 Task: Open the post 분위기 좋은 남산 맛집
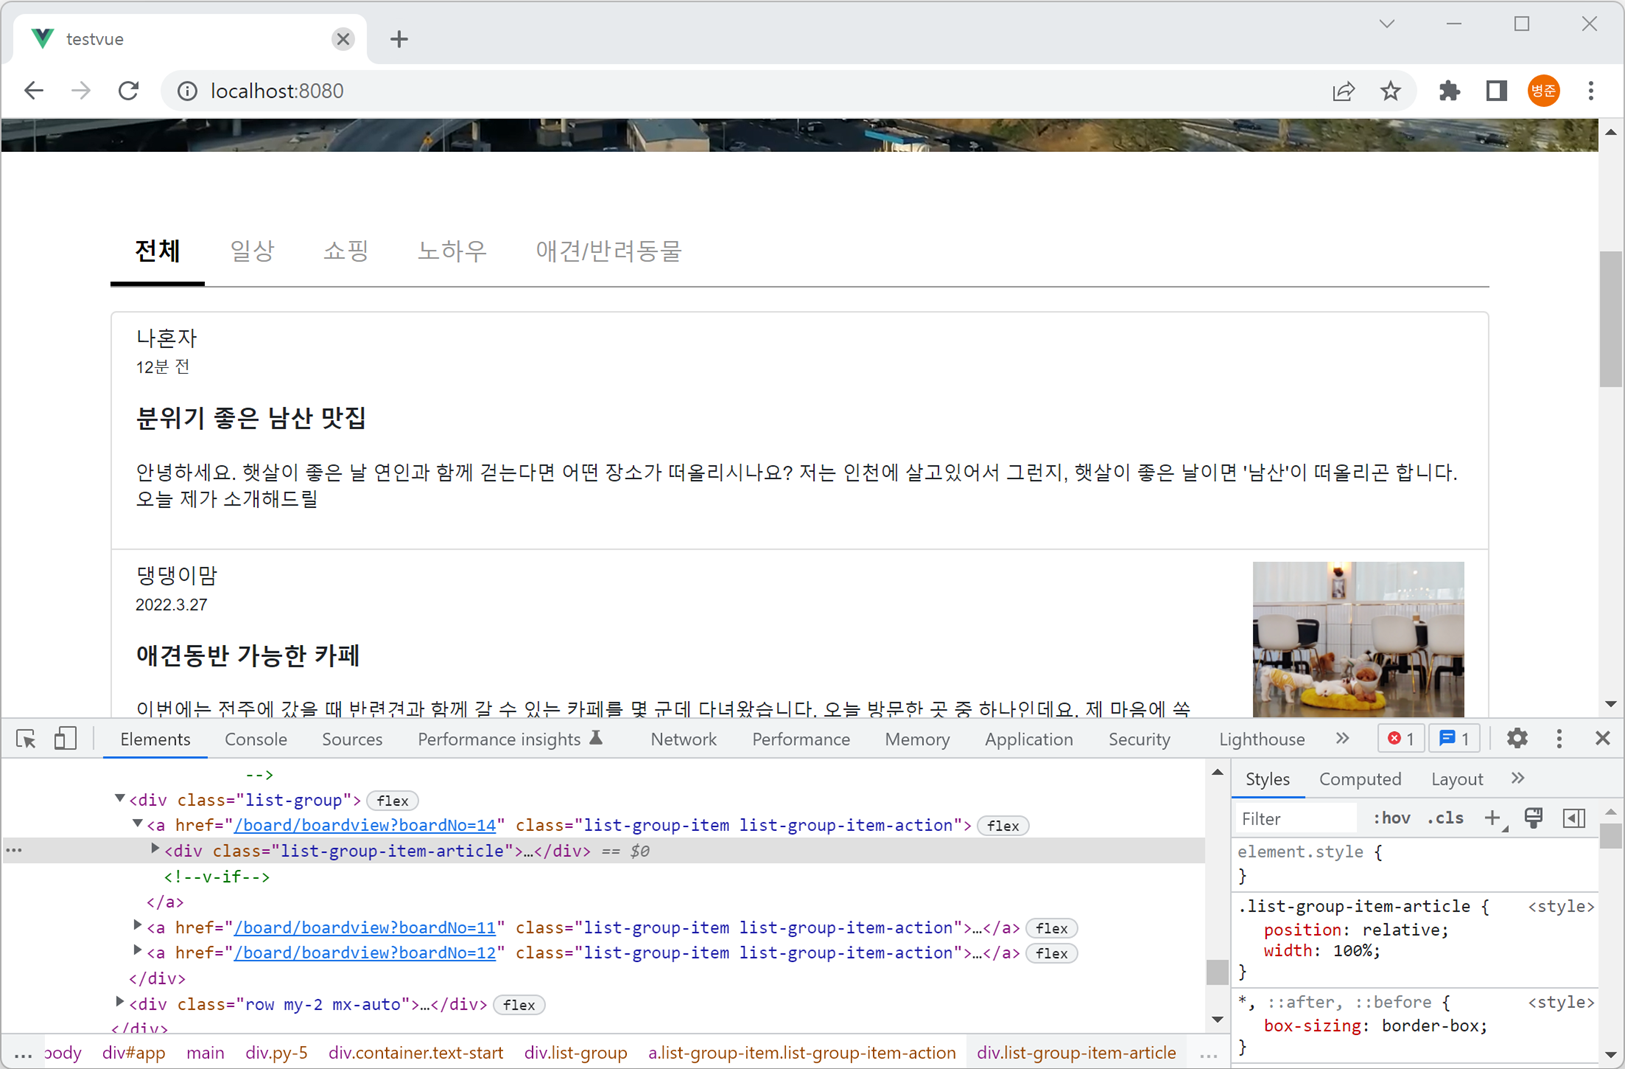(251, 418)
